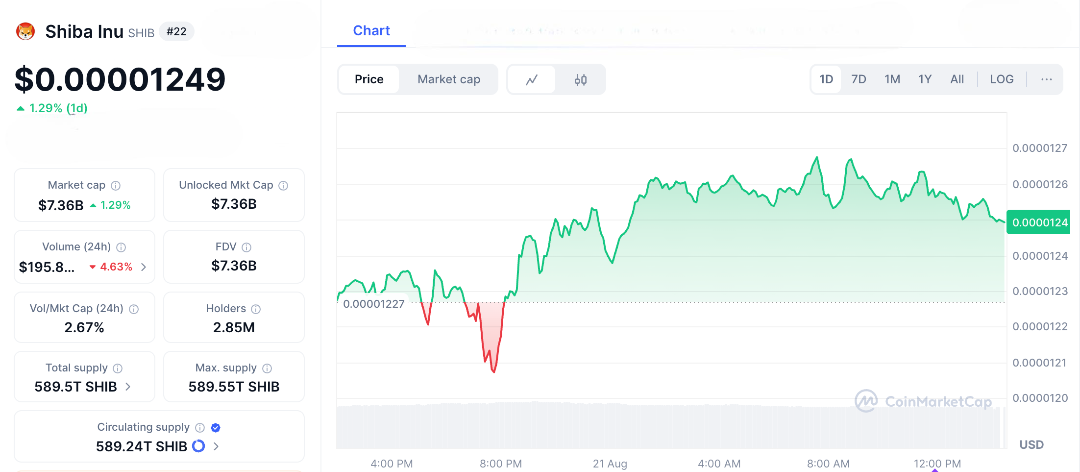
Task: Select the 1Y time range
Action: (925, 80)
